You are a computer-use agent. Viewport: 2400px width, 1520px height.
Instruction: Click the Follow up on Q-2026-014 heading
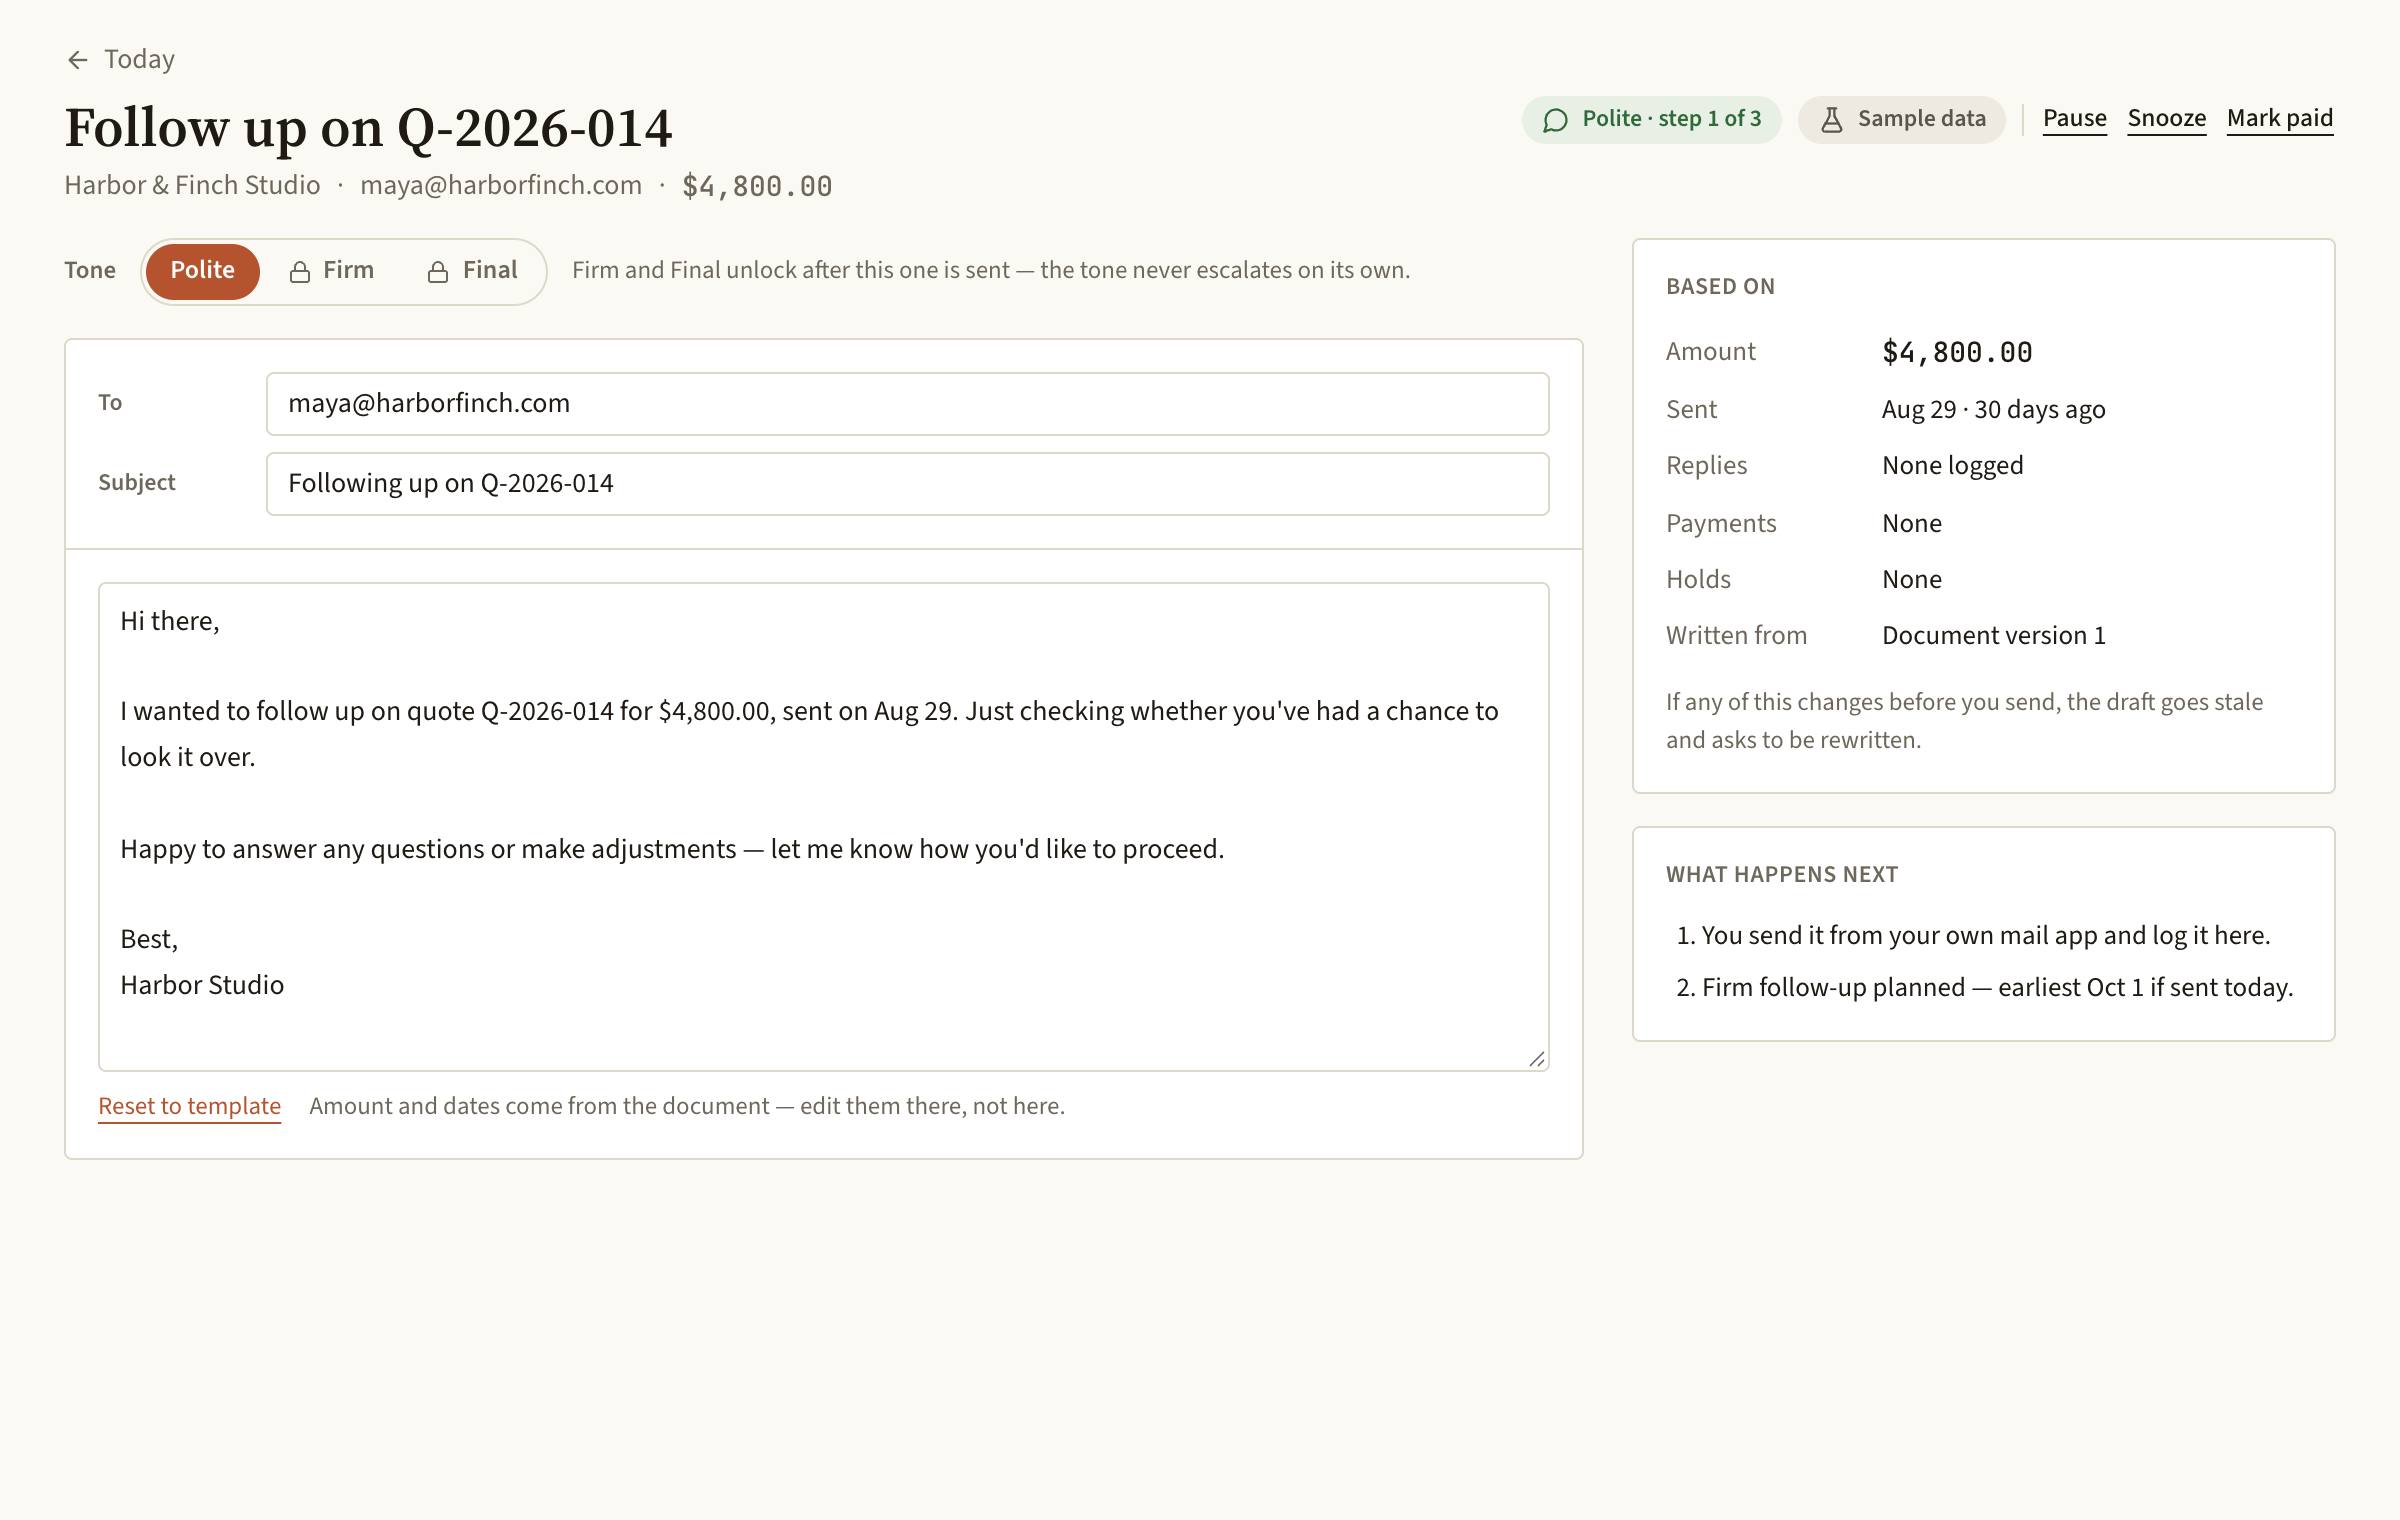(368, 128)
